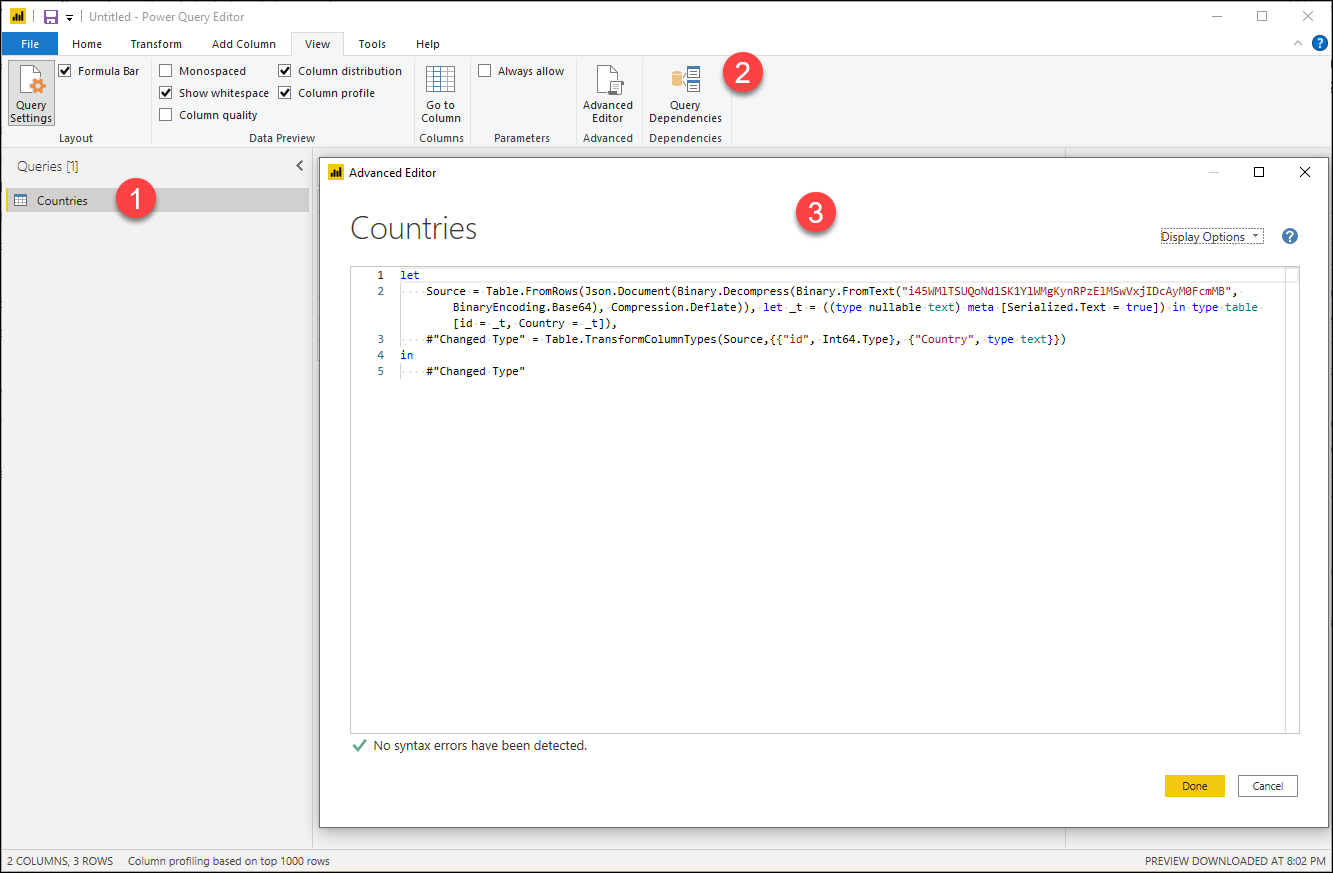Enable the Monospaced data preview option
Viewport: 1333px width, 873px height.
click(164, 70)
